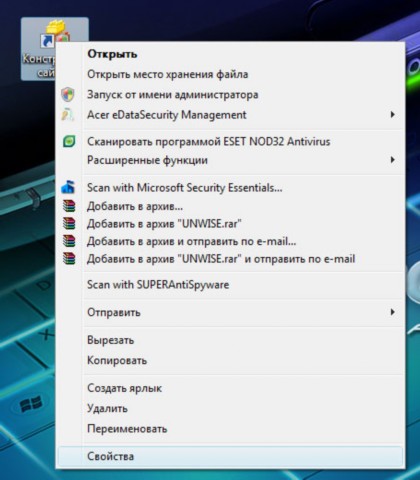Screen dimensions: 420x480
Task: Expand the Расширенные функции submenu arrow
Action: pos(393,160)
